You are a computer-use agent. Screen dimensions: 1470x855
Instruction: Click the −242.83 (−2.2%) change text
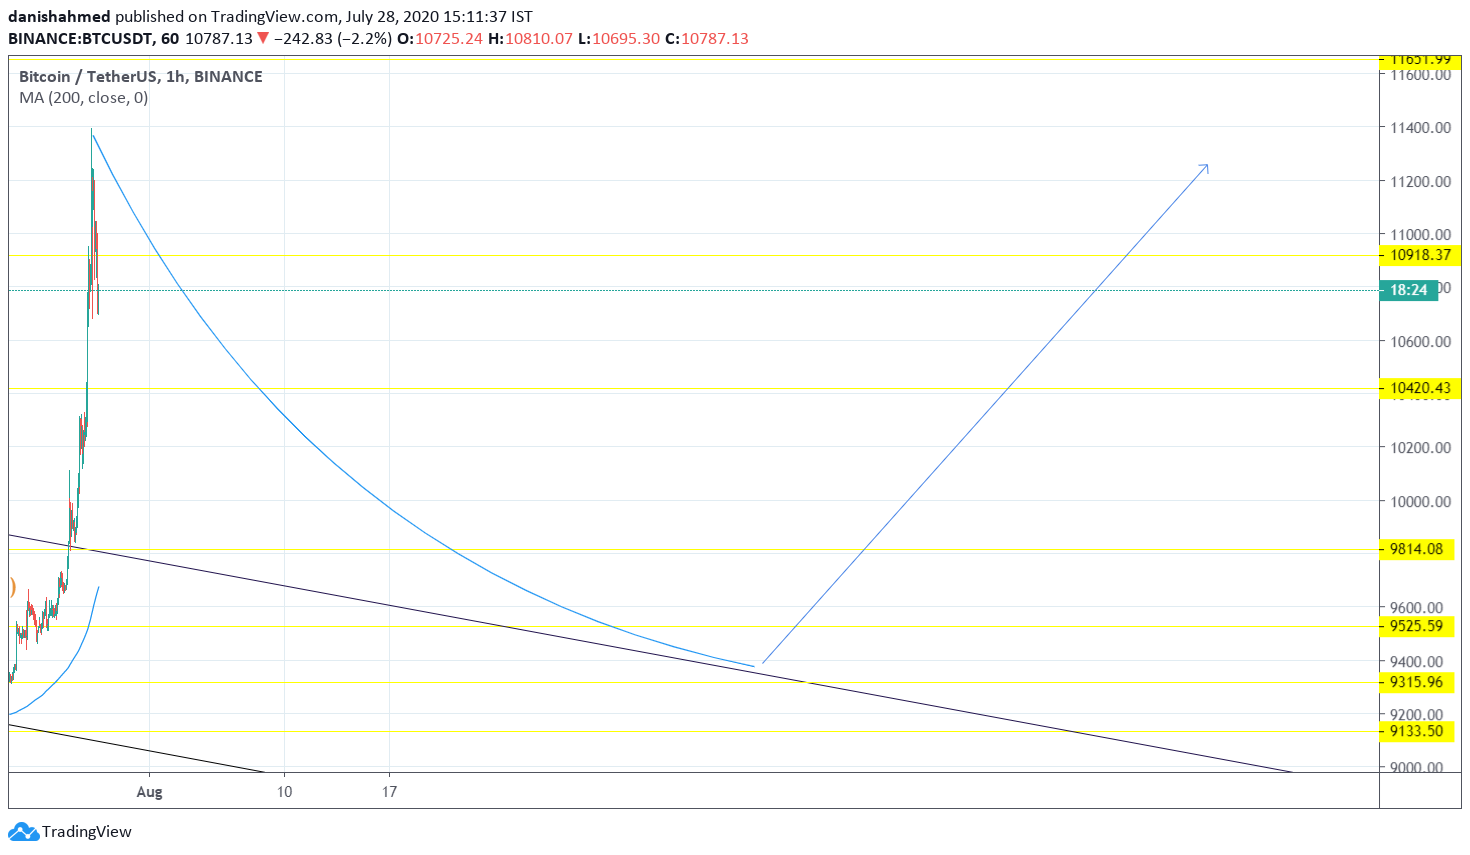coord(332,39)
